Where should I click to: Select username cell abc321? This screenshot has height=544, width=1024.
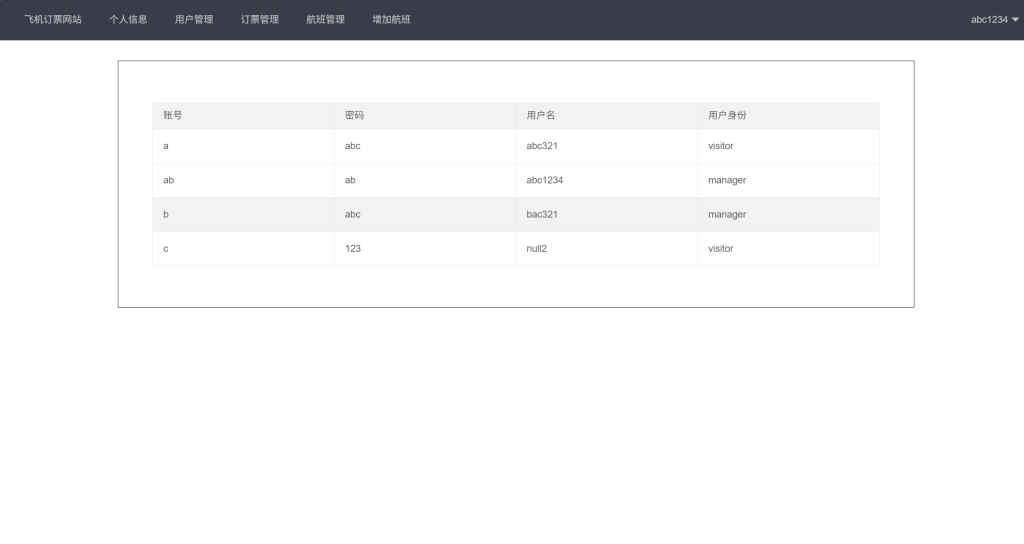click(607, 146)
